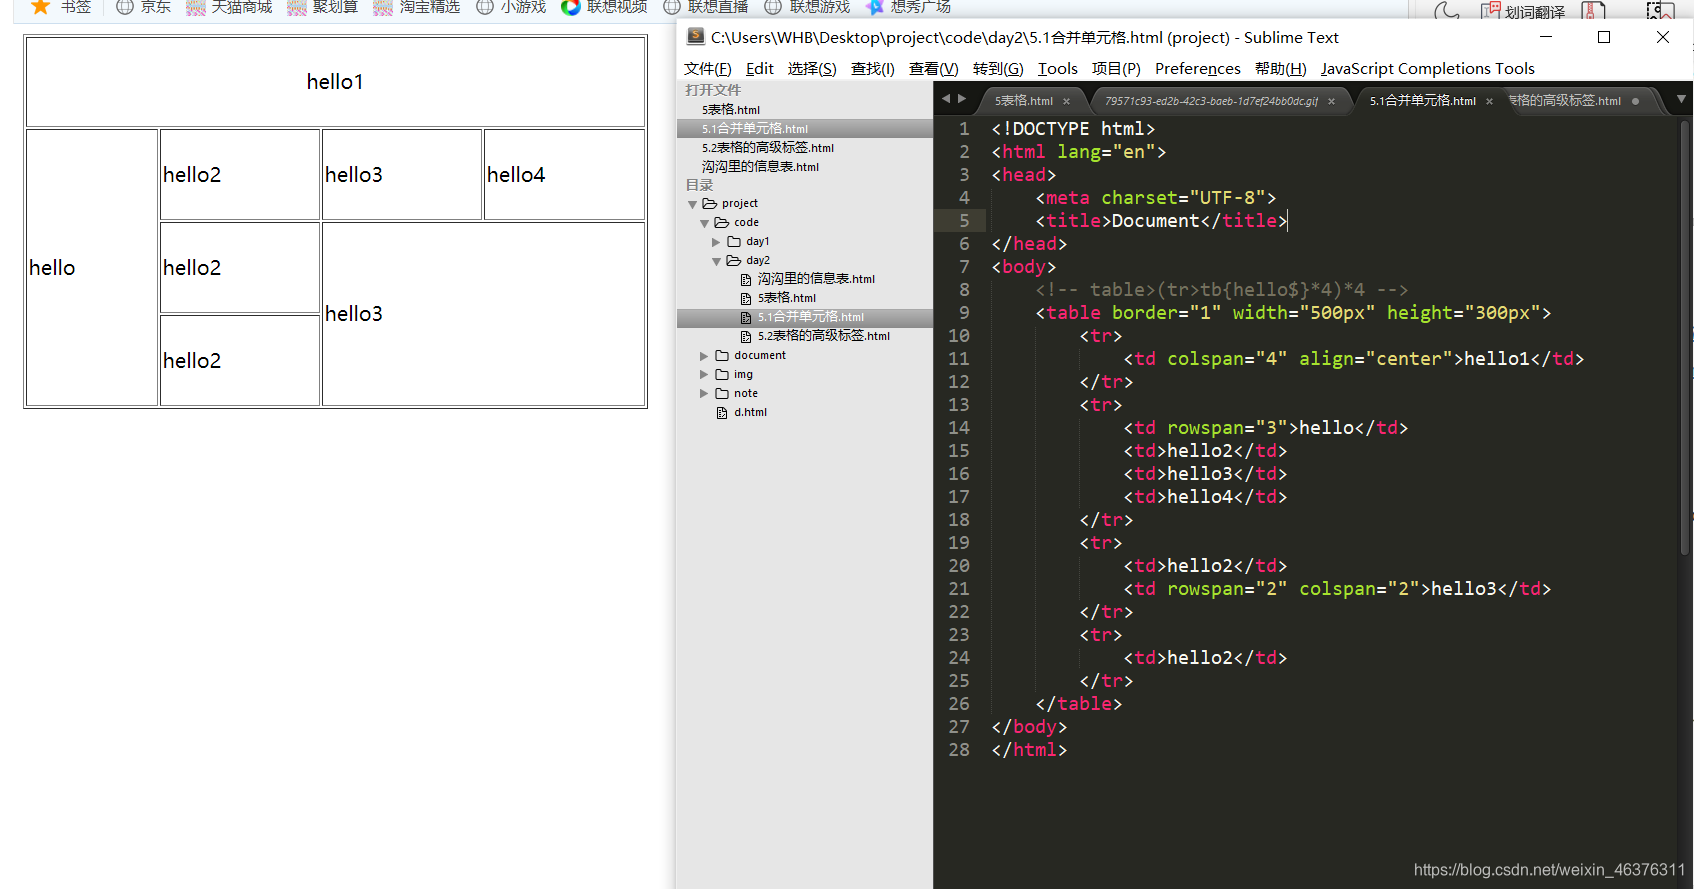
Task: Click the 天猫商城 bookmark in browser
Action: click(x=229, y=7)
